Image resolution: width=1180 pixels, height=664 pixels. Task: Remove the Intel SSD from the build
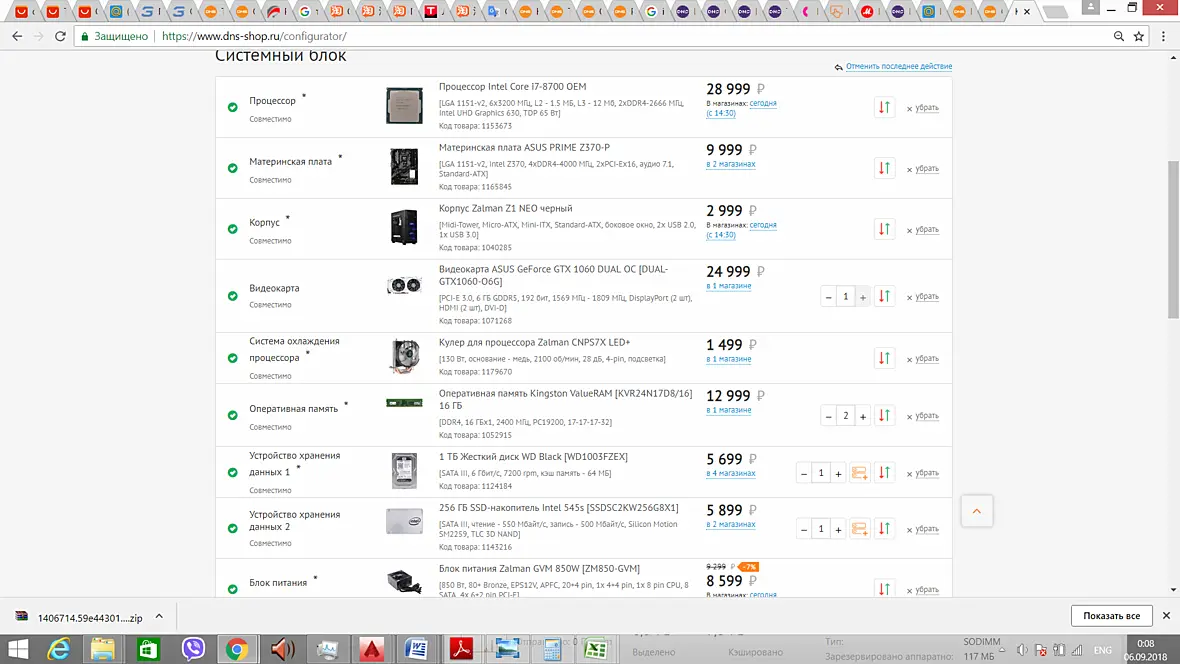[923, 529]
